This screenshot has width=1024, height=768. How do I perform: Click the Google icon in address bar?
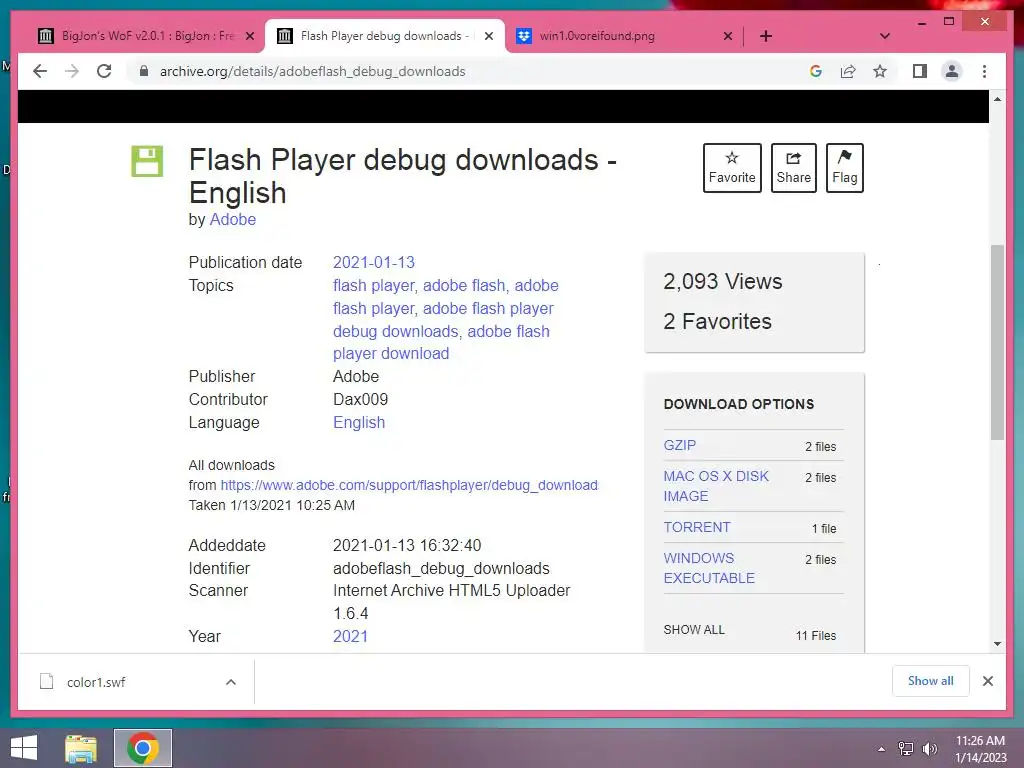[x=816, y=71]
